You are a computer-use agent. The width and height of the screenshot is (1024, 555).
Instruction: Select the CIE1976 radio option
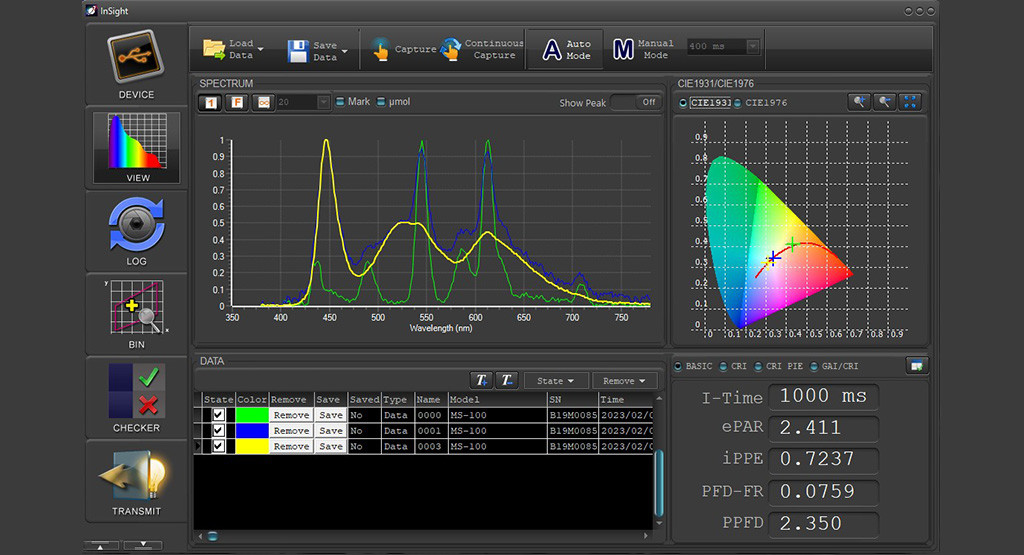pos(738,103)
